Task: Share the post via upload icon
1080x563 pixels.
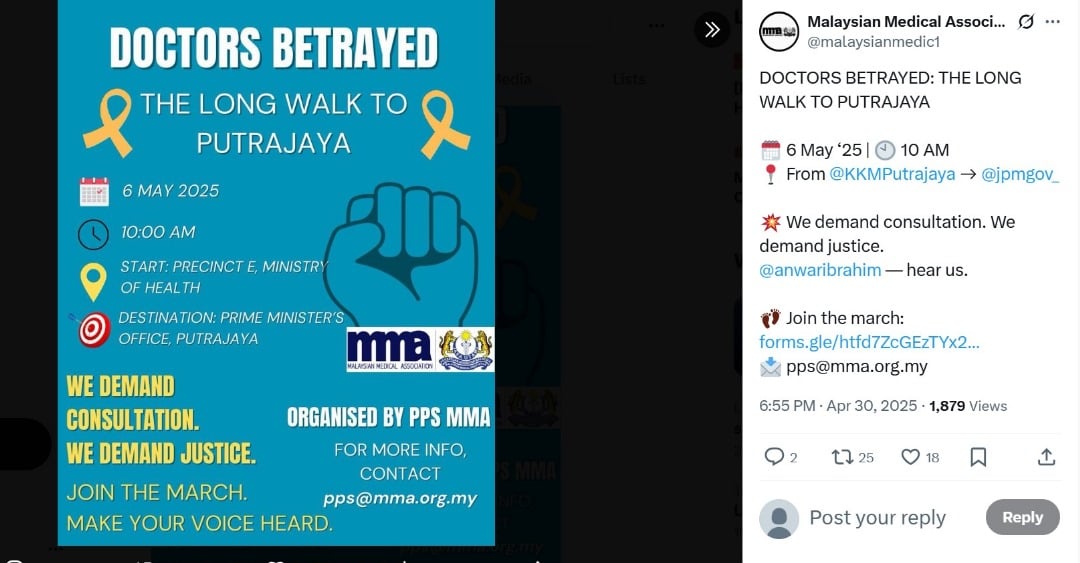Action: [x=1046, y=456]
